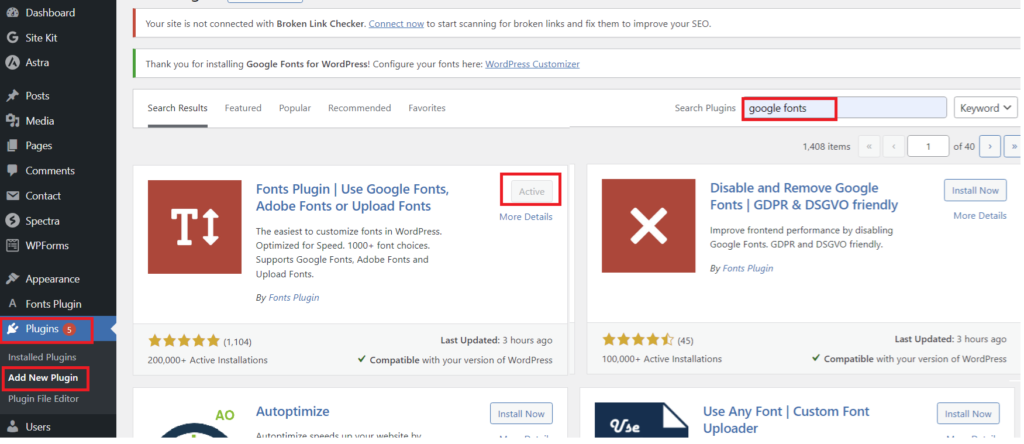Click the Autoptimize plugin logo
Image resolution: width=1024 pixels, height=444 pixels.
click(x=195, y=422)
